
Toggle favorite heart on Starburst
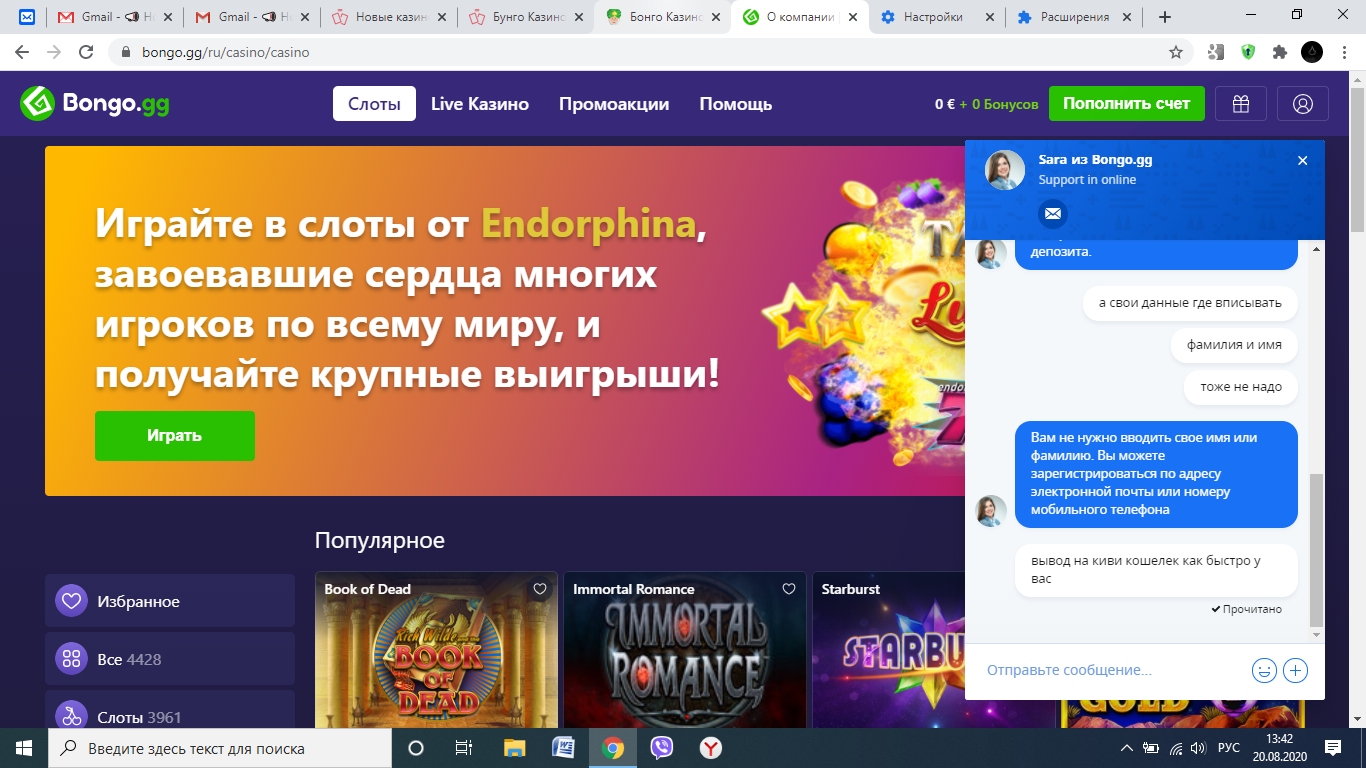[1037, 589]
